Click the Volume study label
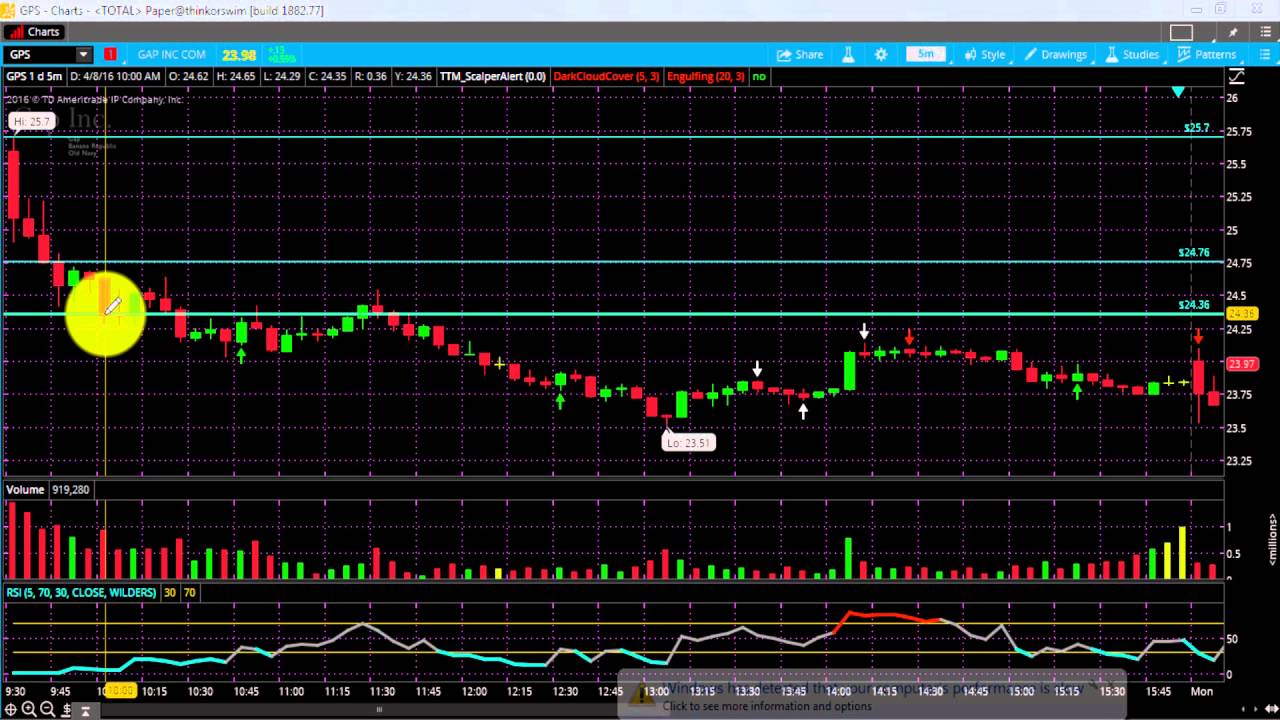The image size is (1280, 720). pos(25,489)
